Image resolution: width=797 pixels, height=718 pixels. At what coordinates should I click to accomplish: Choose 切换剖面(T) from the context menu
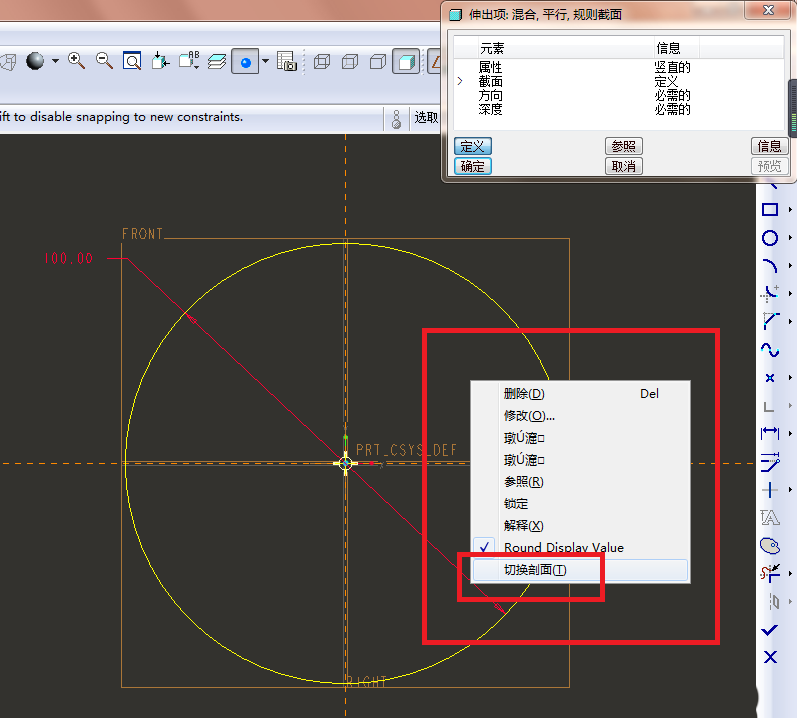click(534, 570)
